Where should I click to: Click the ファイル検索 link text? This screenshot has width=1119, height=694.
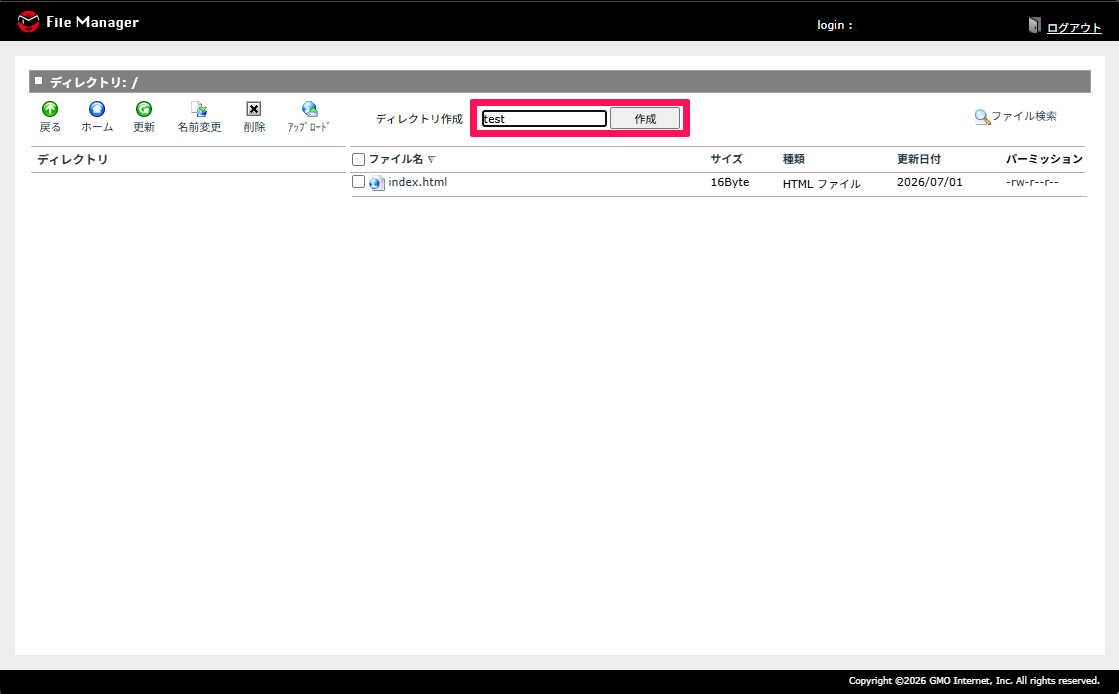(1023, 116)
